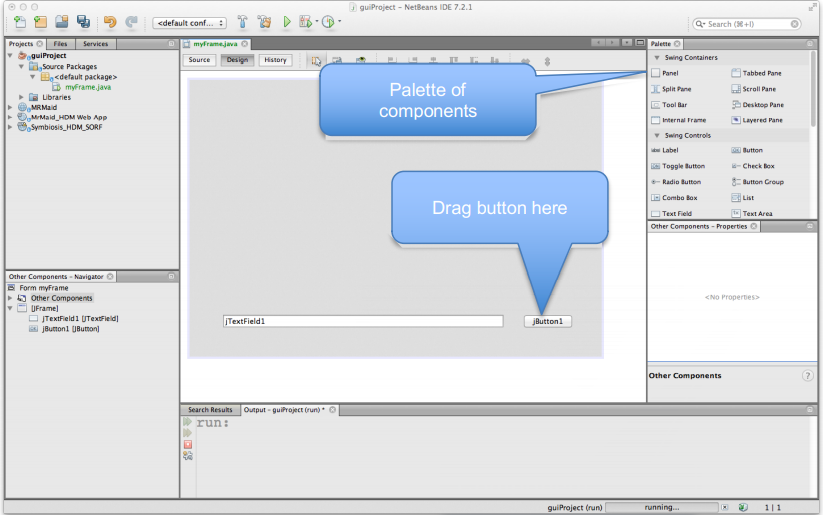
Task: Open the default configuration dropdown
Action: coord(189,23)
